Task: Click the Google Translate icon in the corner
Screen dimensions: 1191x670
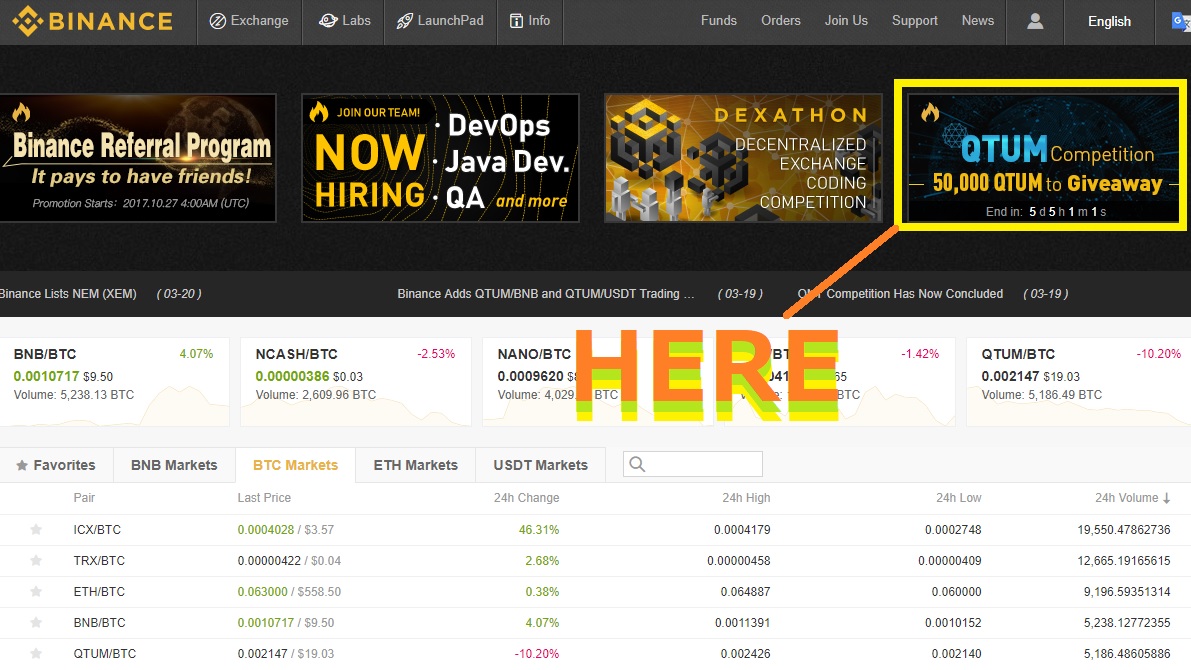Action: point(1181,21)
